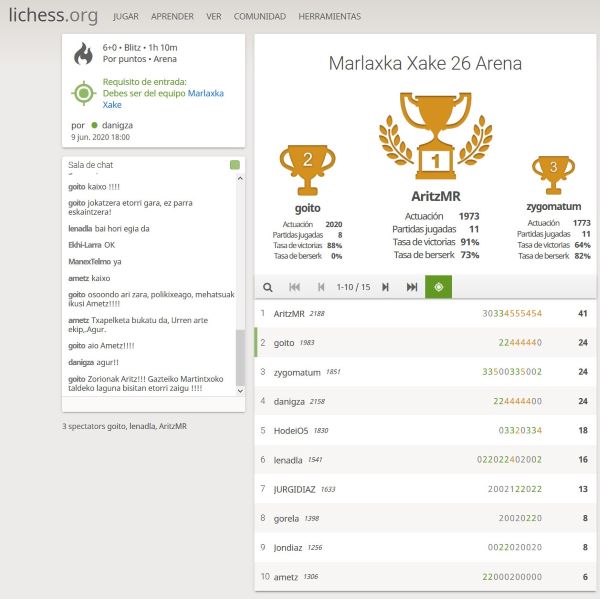600x599 pixels.
Task: Toggle the chat room green checkbox
Action: click(x=235, y=165)
